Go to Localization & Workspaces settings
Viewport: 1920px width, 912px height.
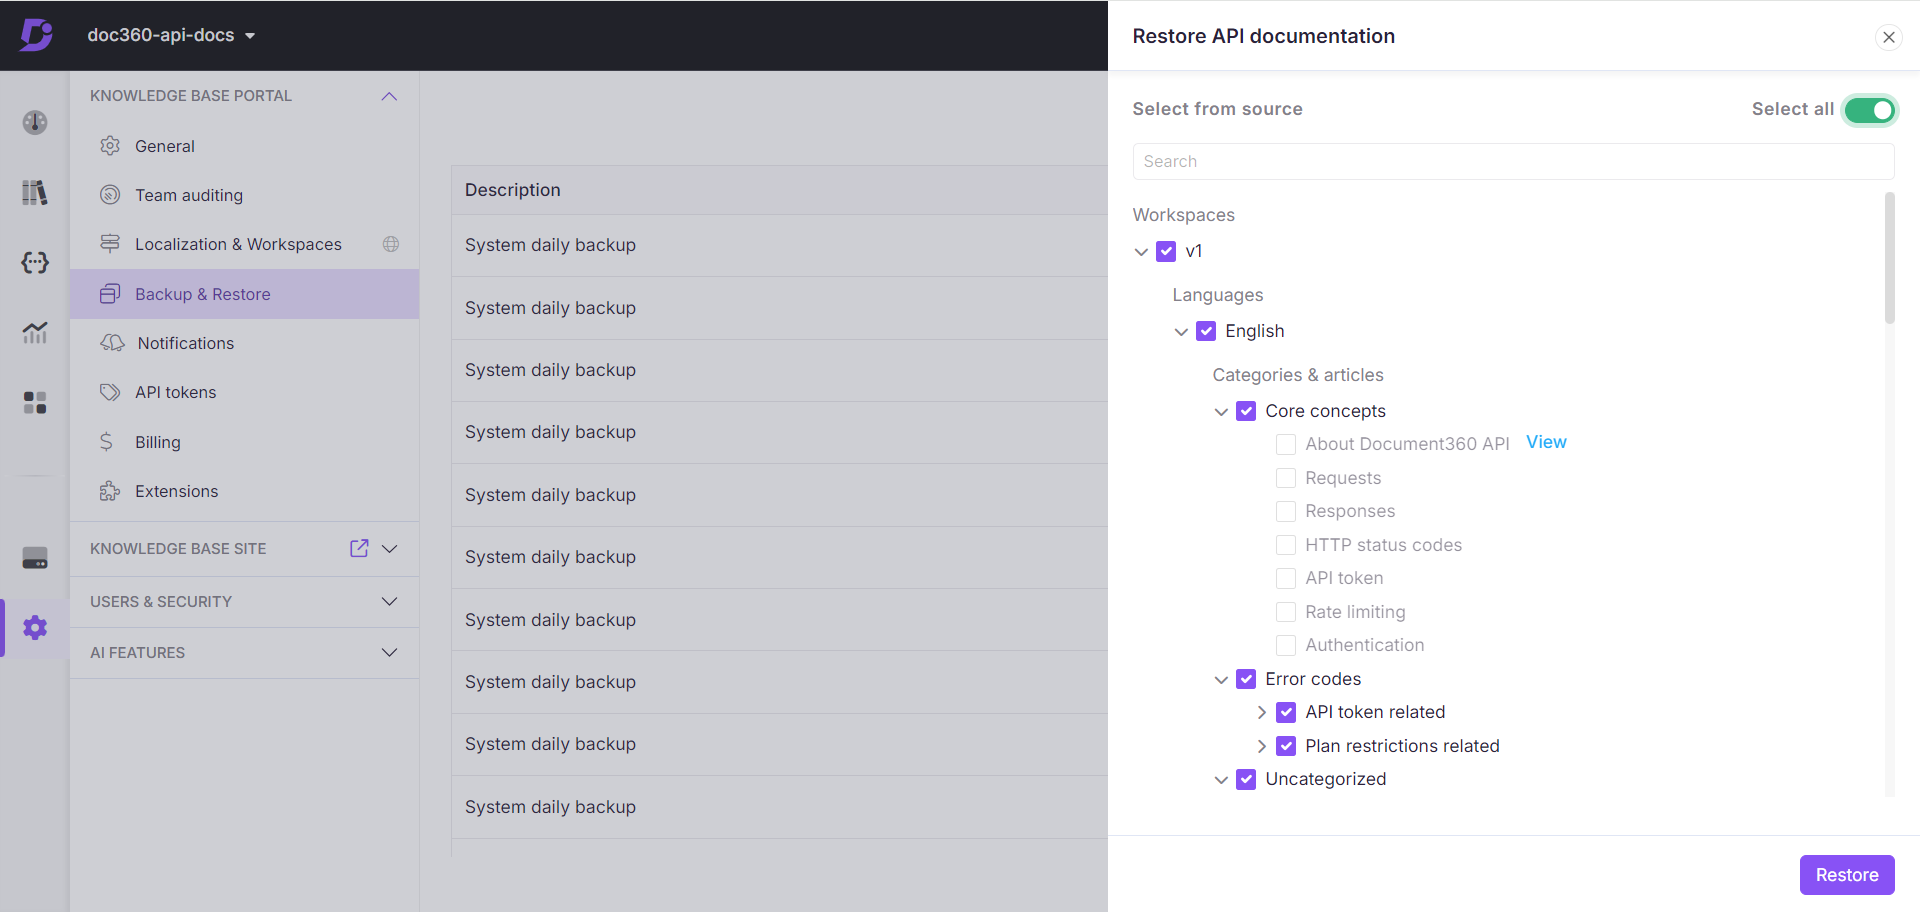coord(245,244)
